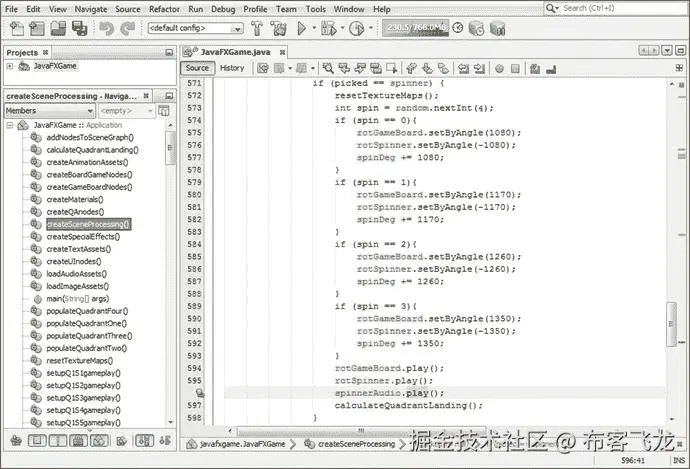This screenshot has height=469, width=690.
Task: Open the Profile menu
Action: (x=255, y=9)
